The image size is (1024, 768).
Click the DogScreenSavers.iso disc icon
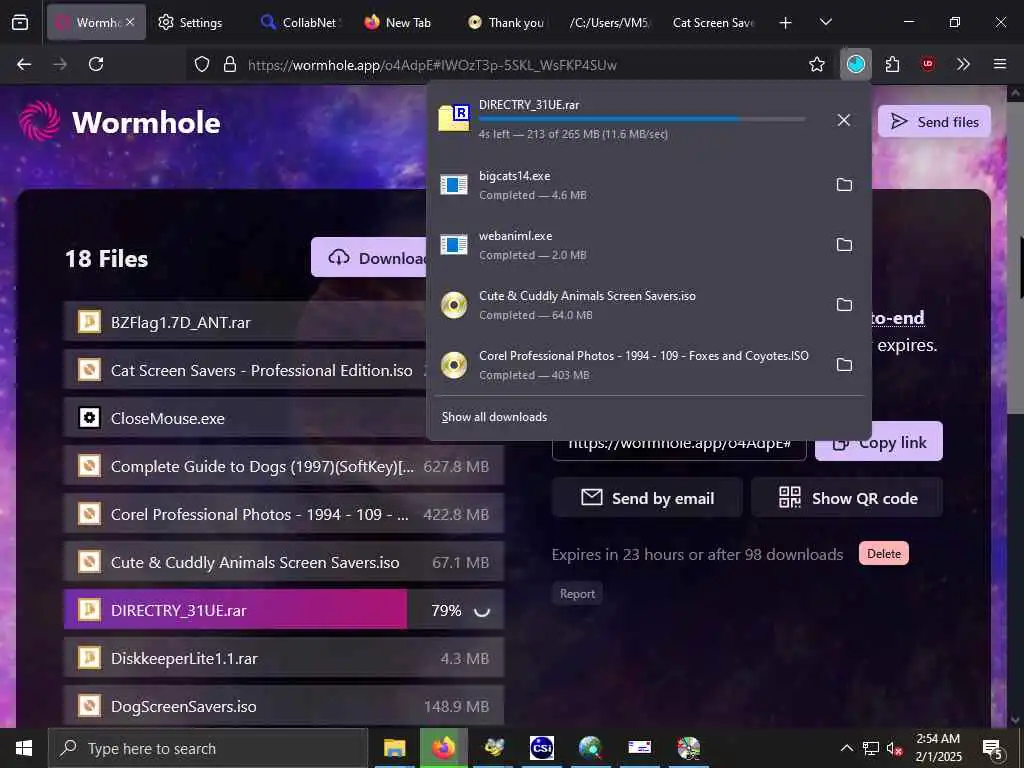(x=89, y=705)
